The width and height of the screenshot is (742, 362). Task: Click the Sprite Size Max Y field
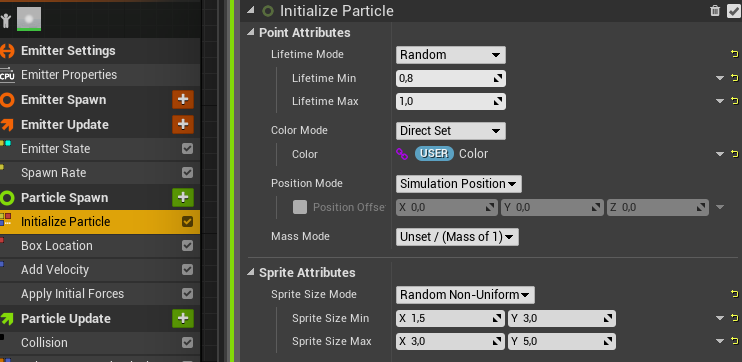tap(562, 341)
